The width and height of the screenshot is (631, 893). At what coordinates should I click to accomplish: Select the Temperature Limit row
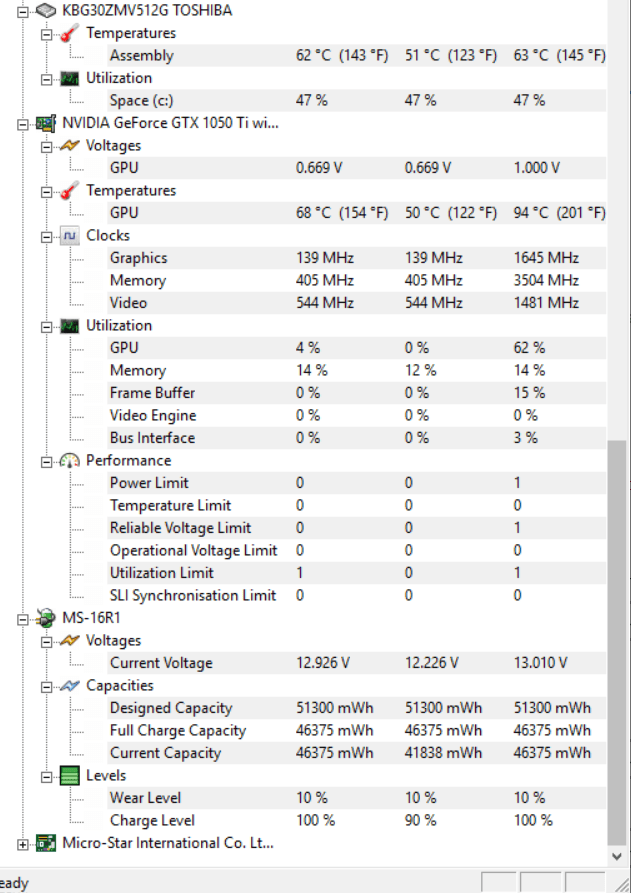[x=357, y=506]
